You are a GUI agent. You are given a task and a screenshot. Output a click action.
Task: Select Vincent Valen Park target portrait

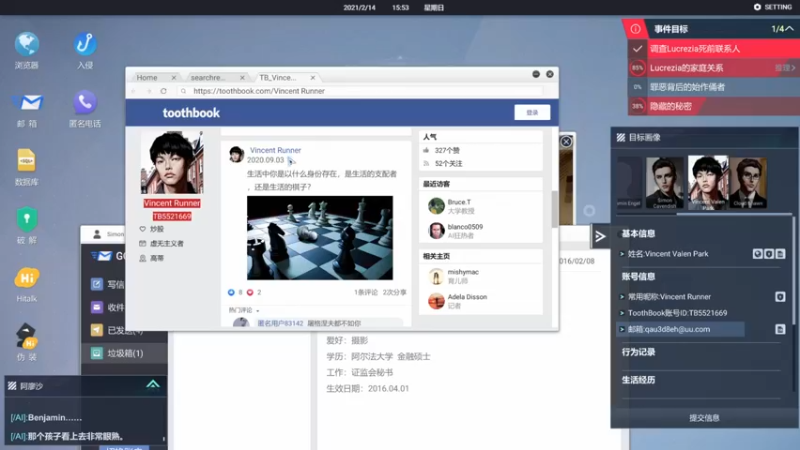[708, 183]
